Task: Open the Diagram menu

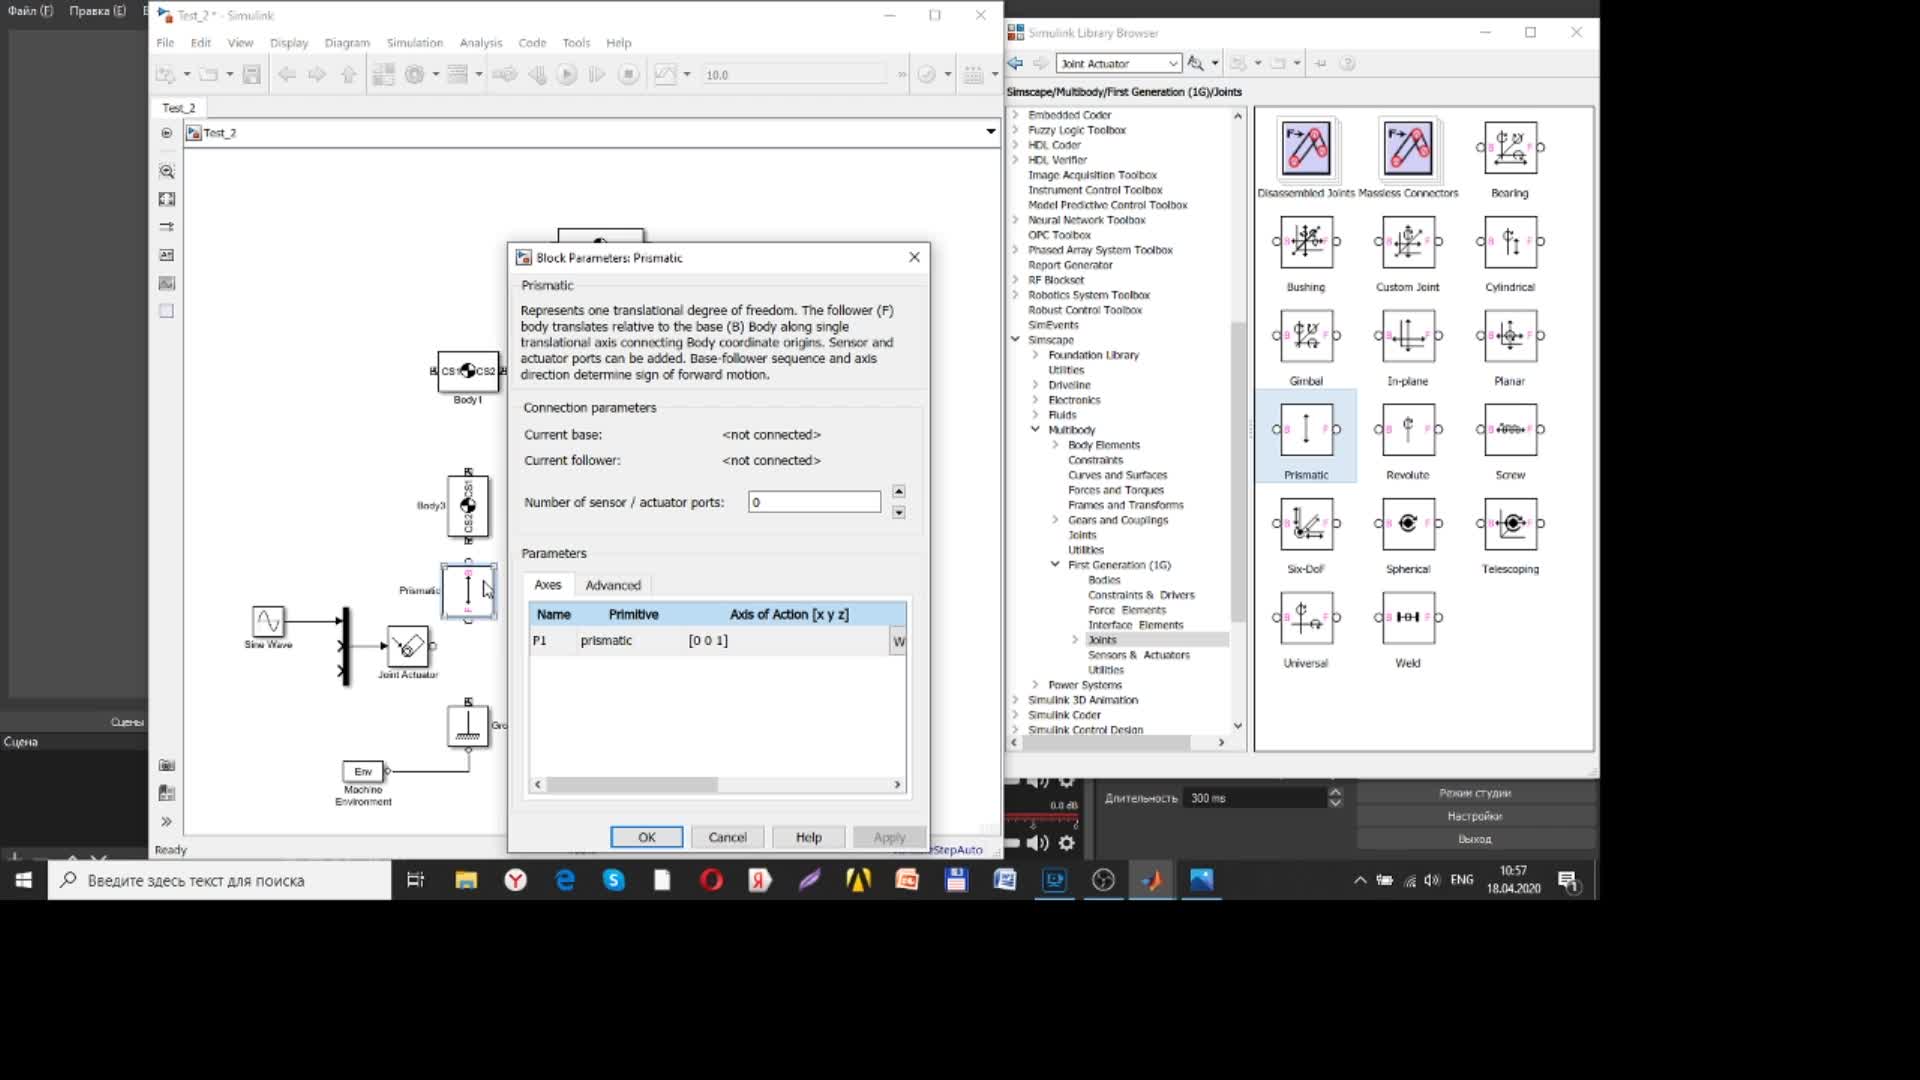Action: [x=347, y=43]
